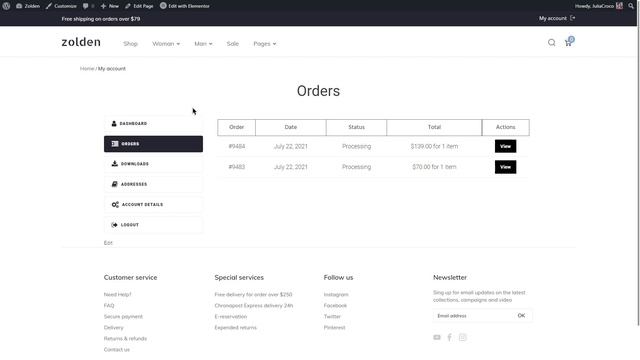Open the Facebook text link in footer
Image resolution: width=640 pixels, height=360 pixels.
click(335, 305)
